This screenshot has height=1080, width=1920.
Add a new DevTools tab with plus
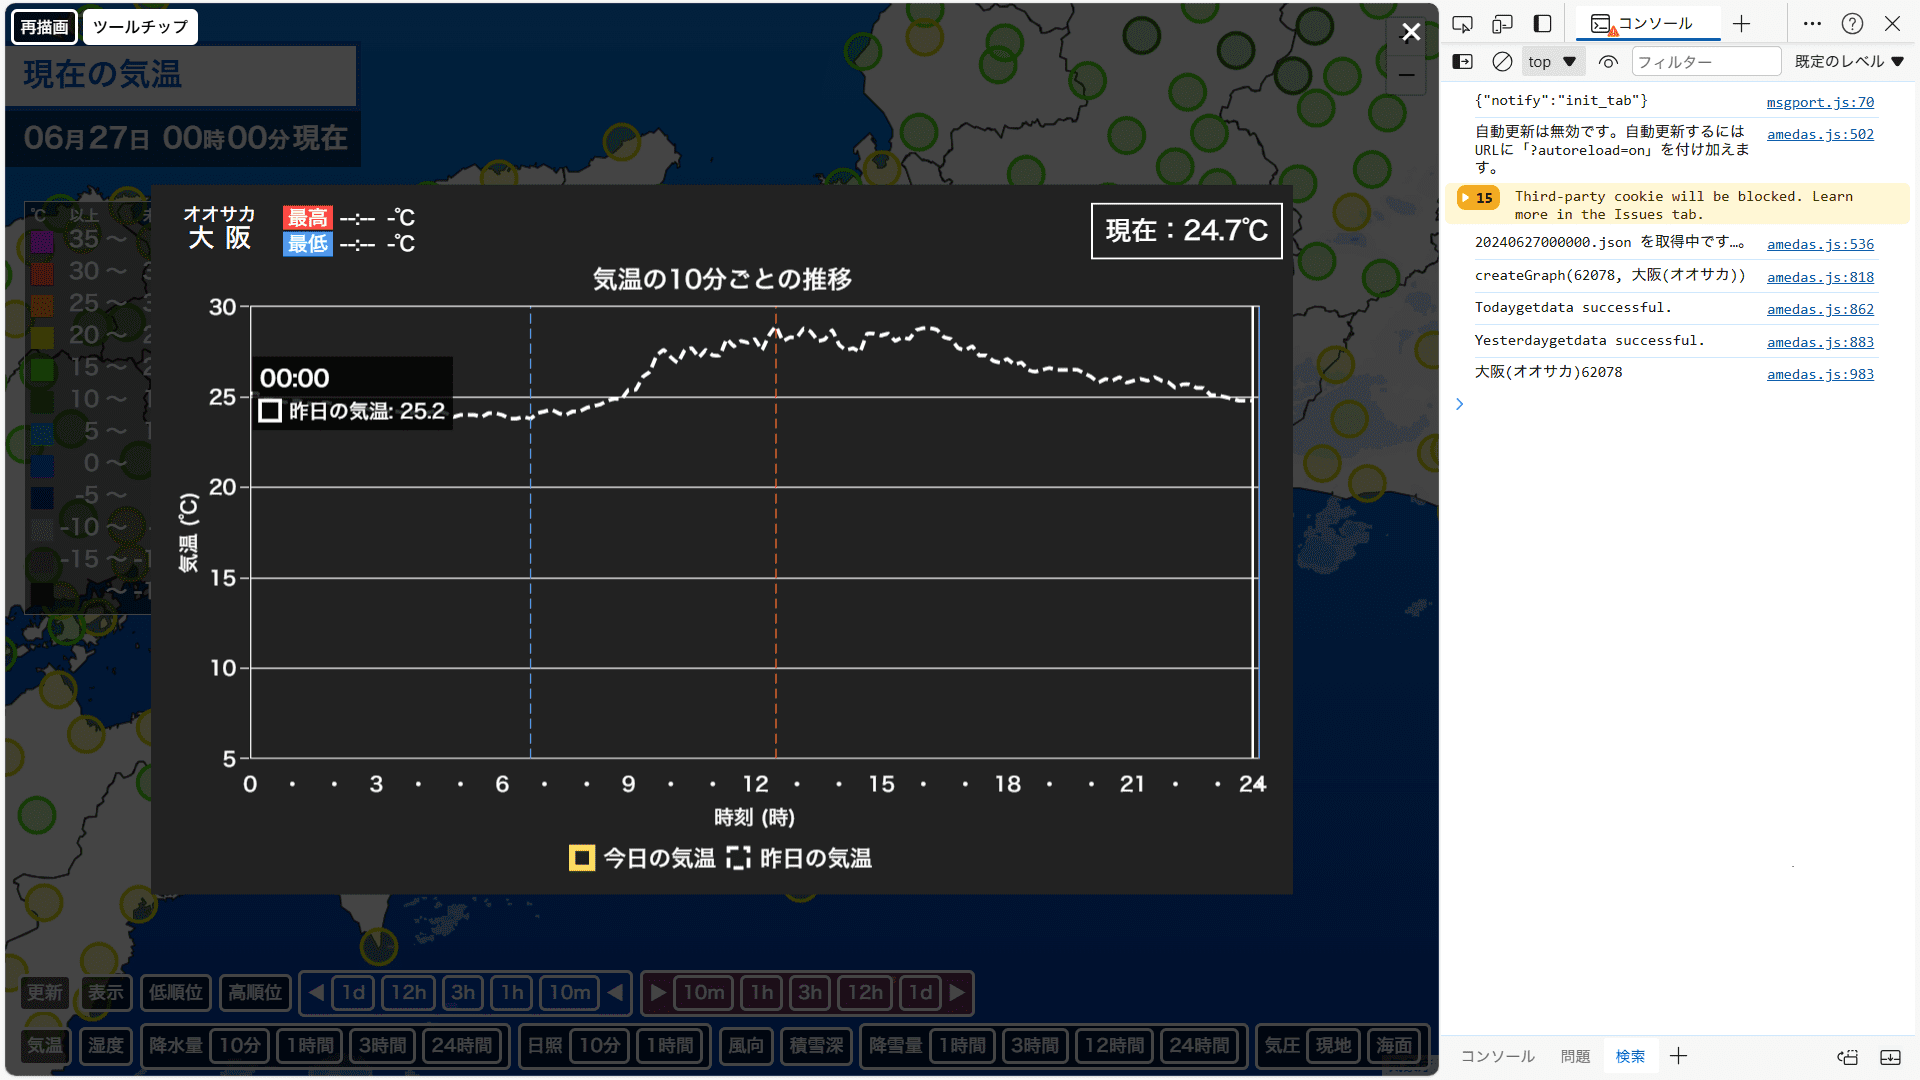tap(1742, 24)
